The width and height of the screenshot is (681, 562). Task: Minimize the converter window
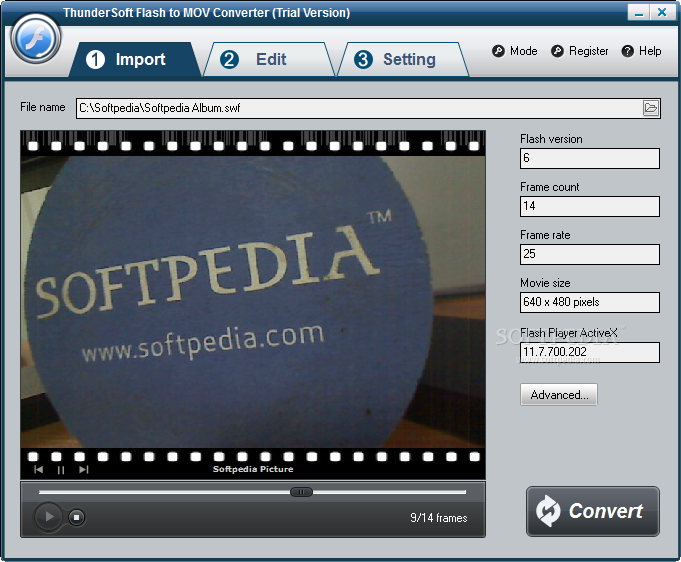tap(638, 13)
